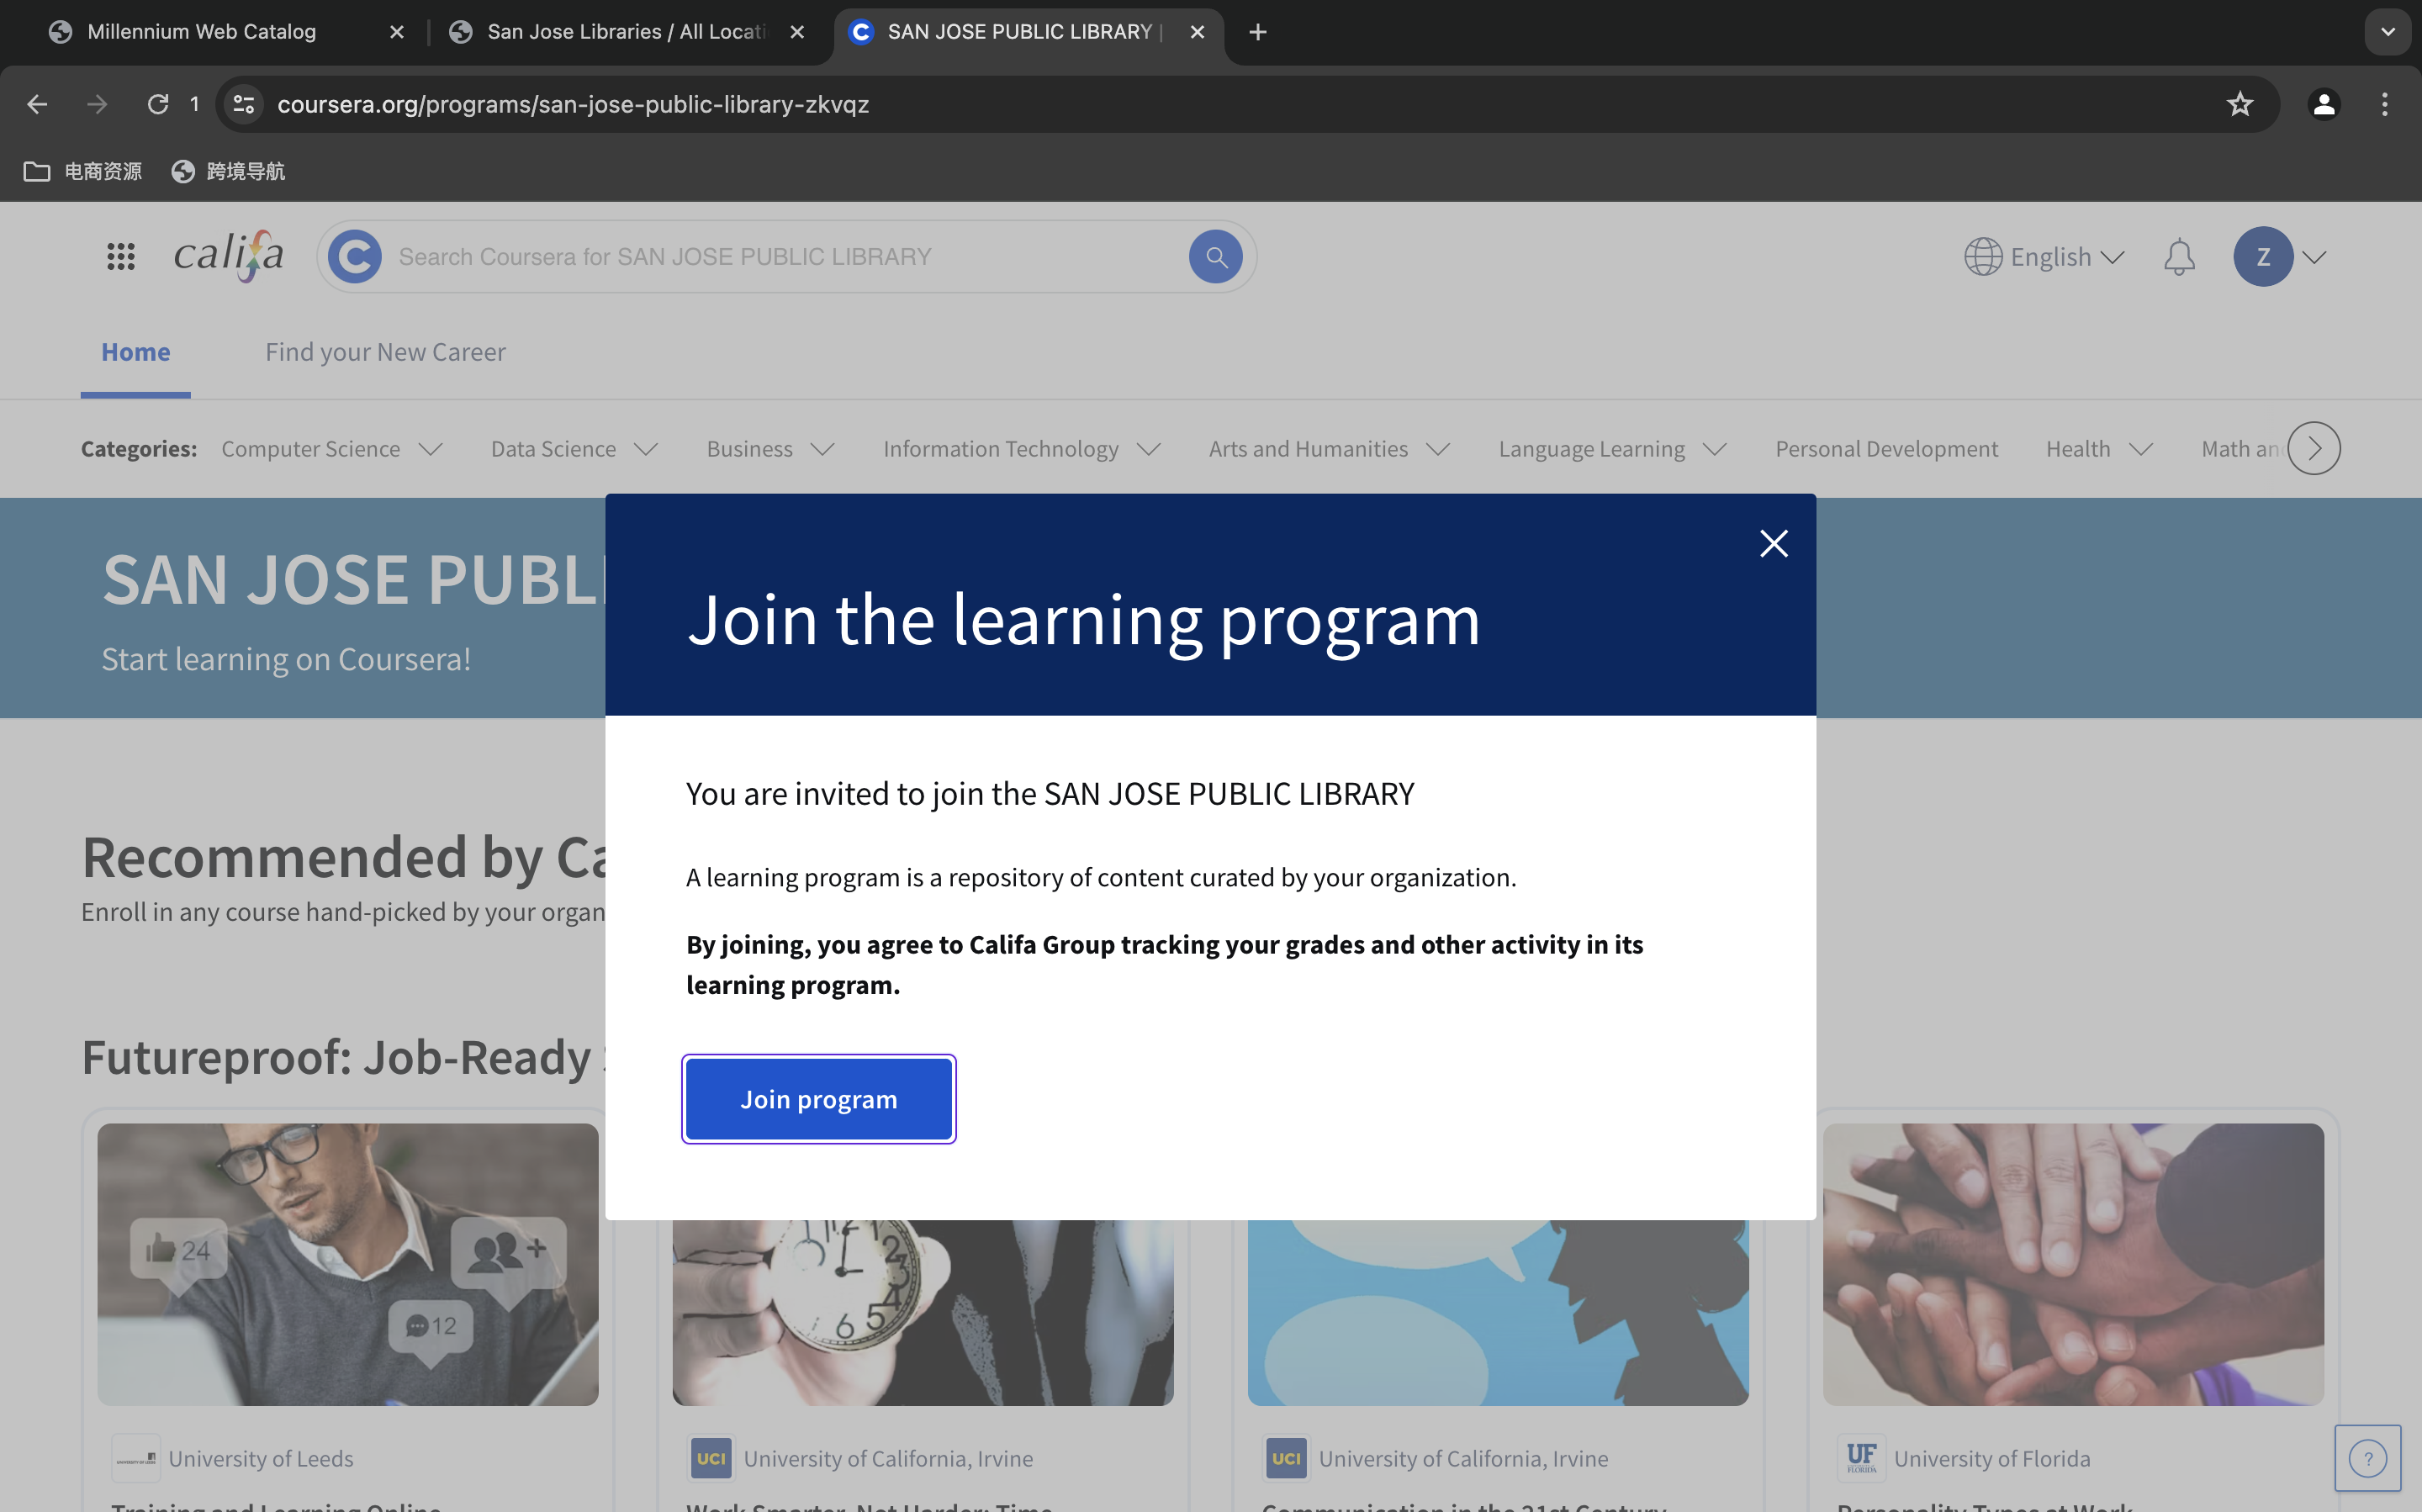The width and height of the screenshot is (2422, 1512).
Task: Click the browser forward arrow
Action: pyautogui.click(x=97, y=104)
